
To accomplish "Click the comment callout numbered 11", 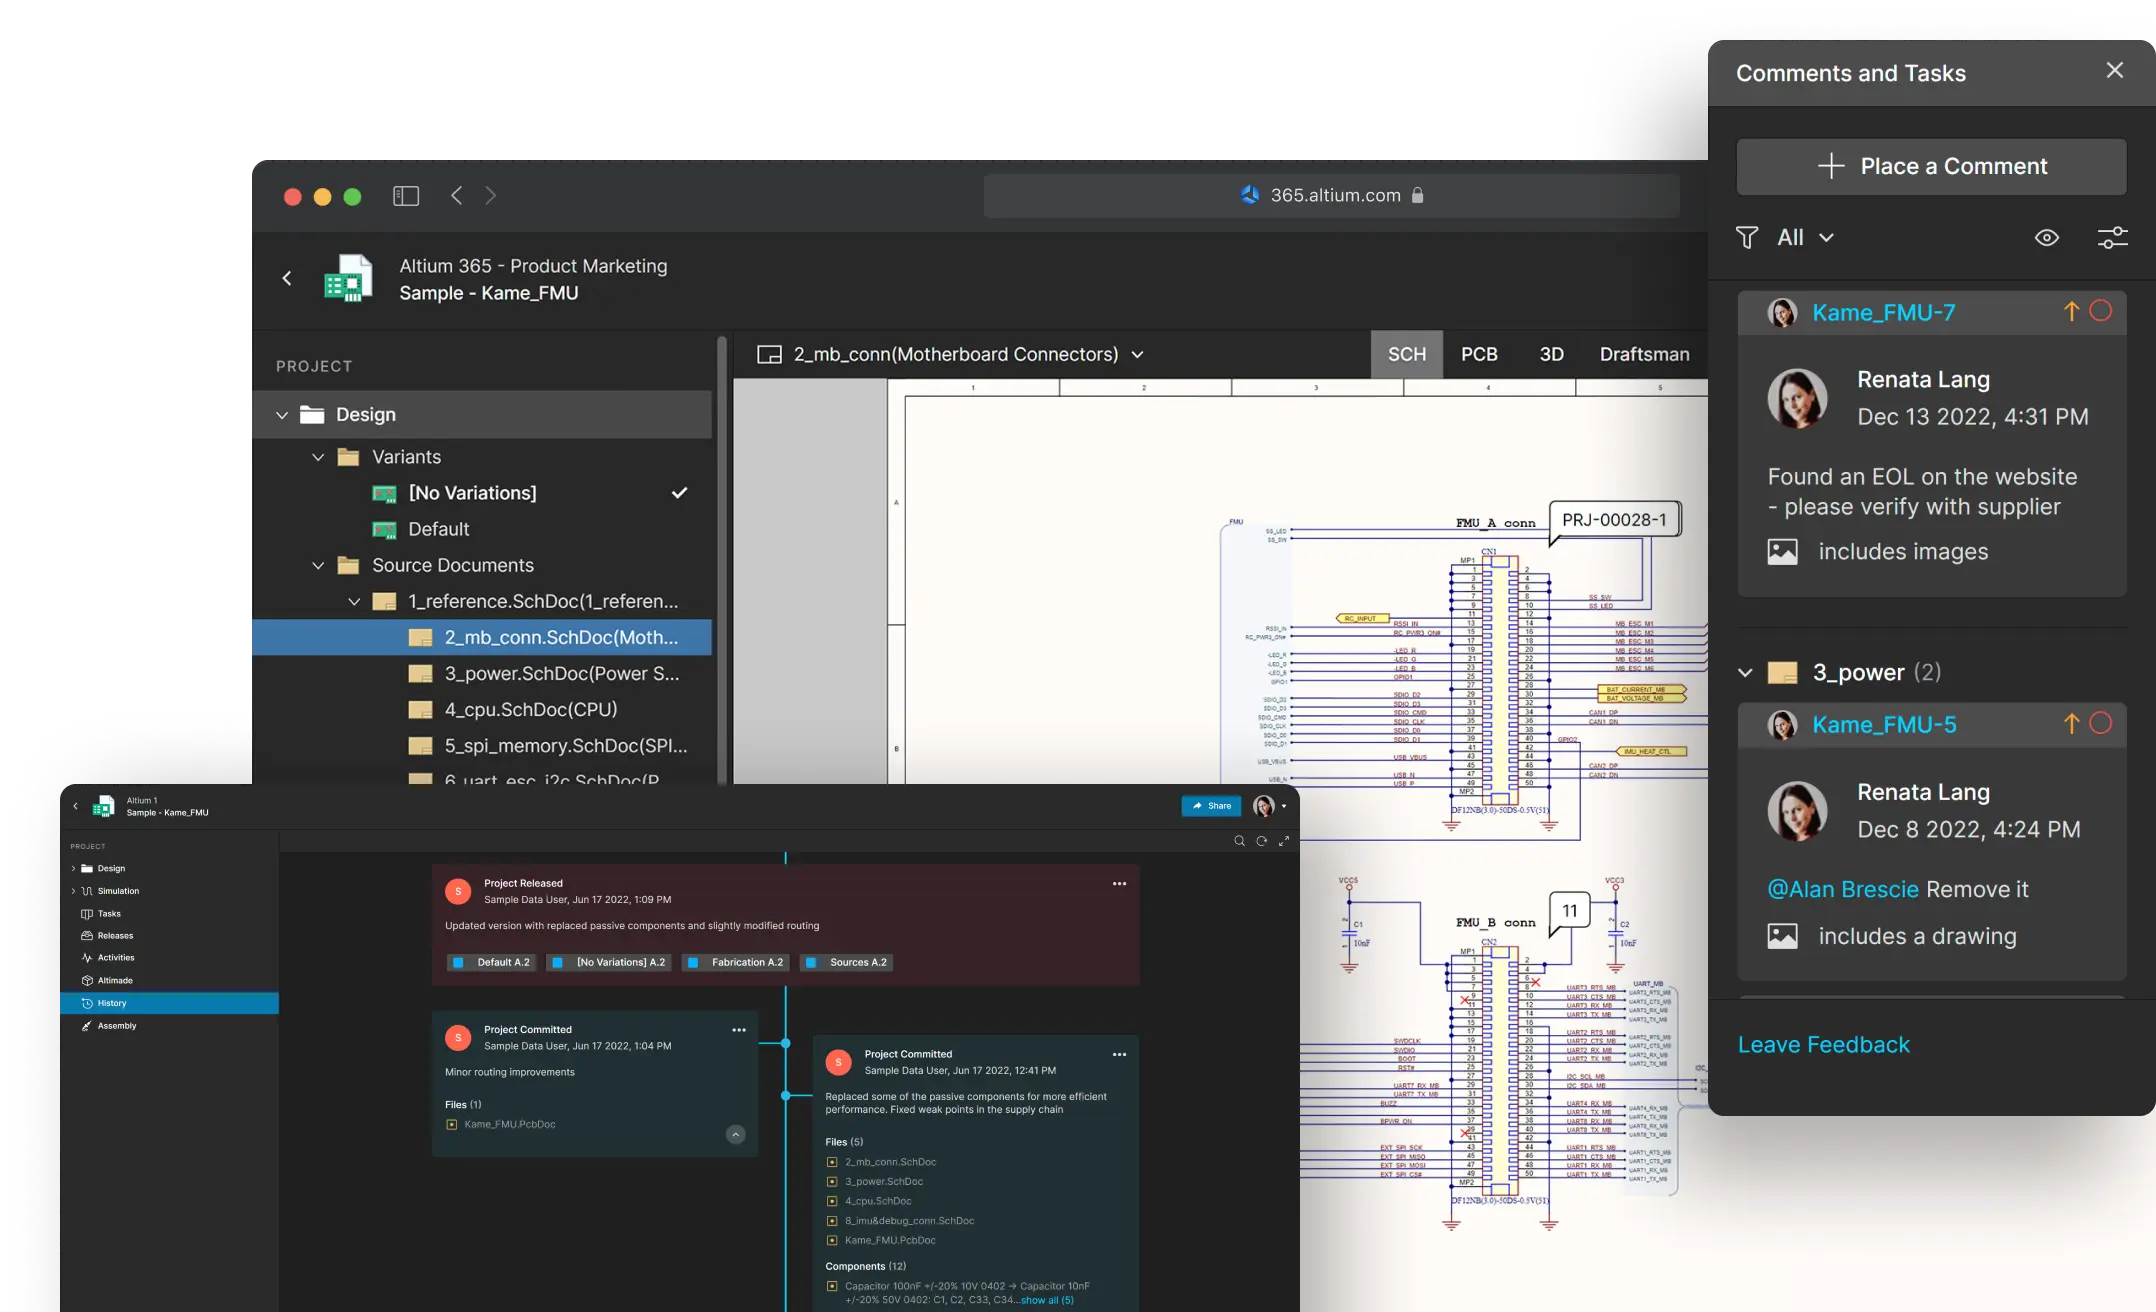I will (1570, 911).
